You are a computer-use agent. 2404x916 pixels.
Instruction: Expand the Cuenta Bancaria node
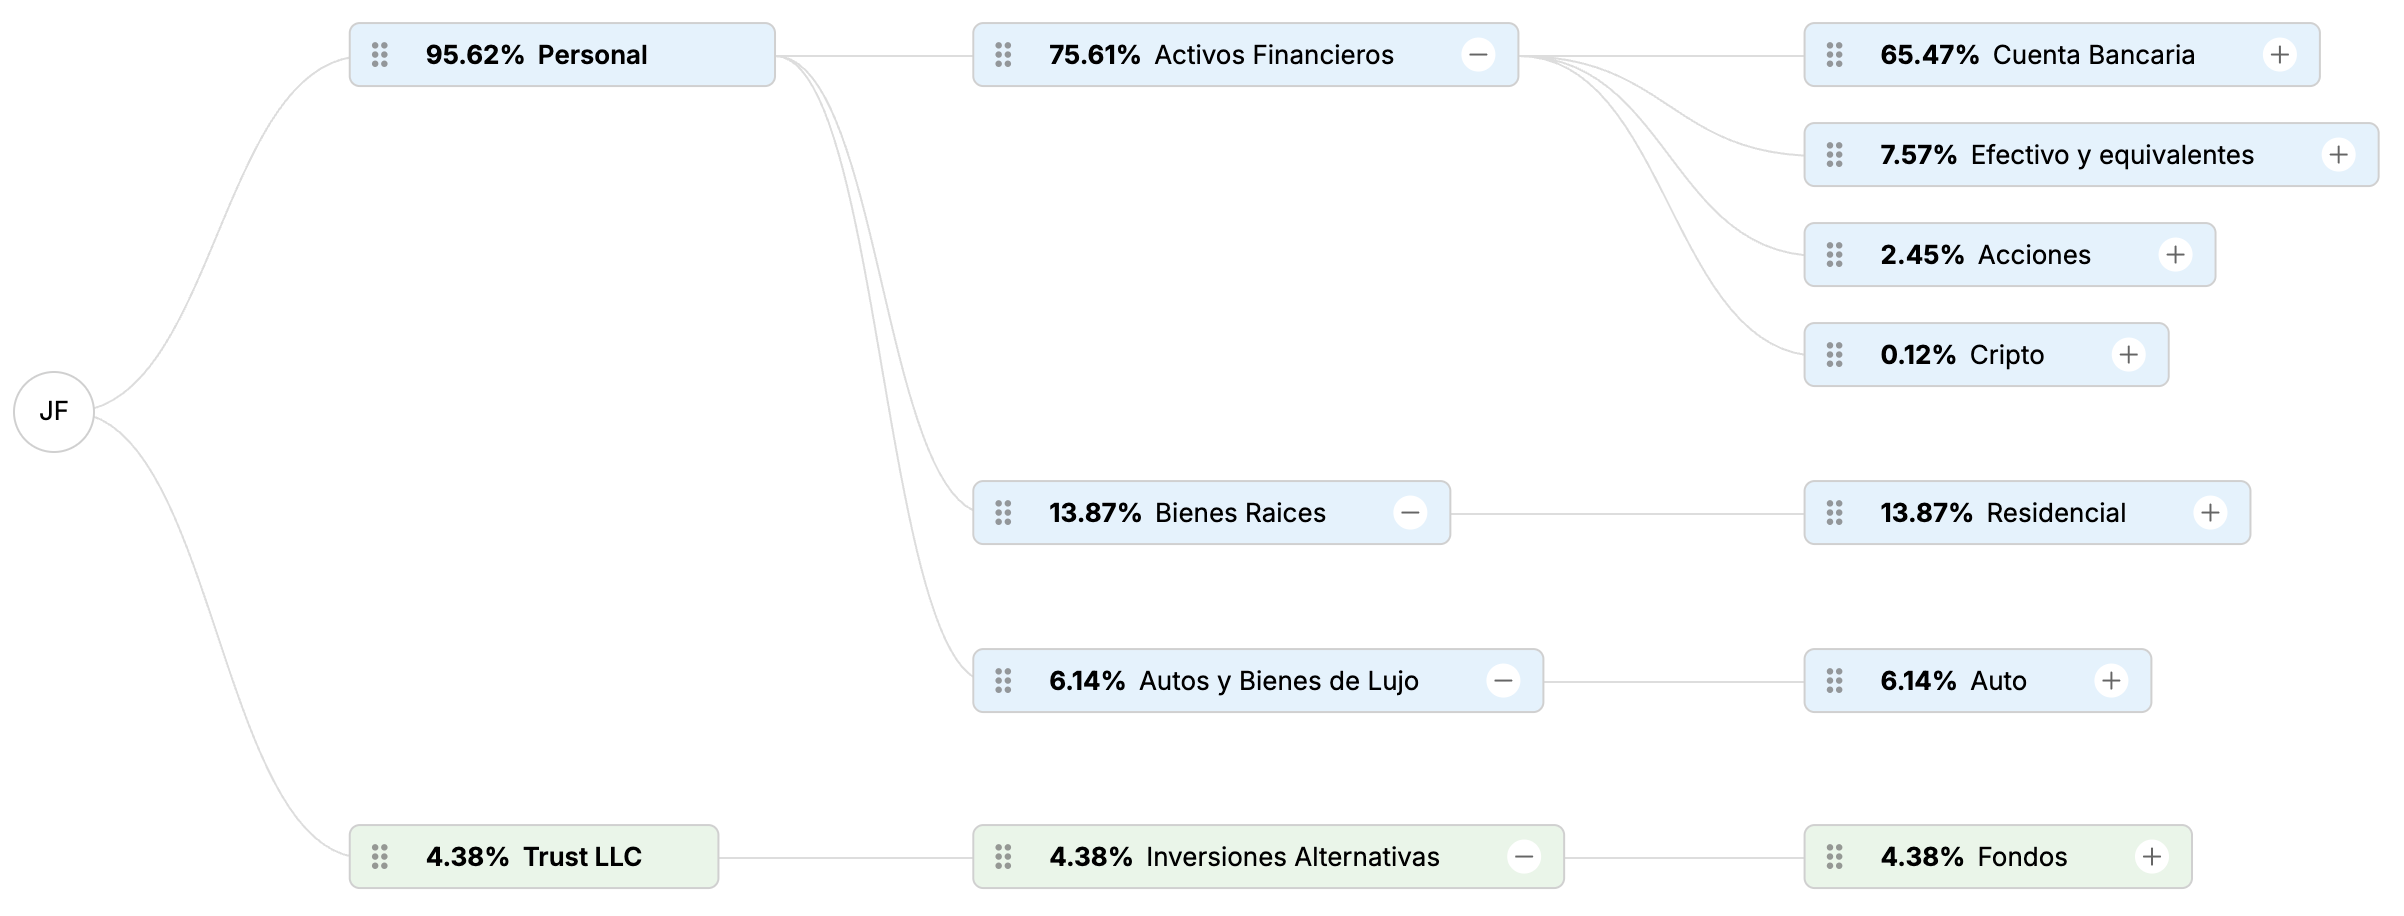[2280, 55]
